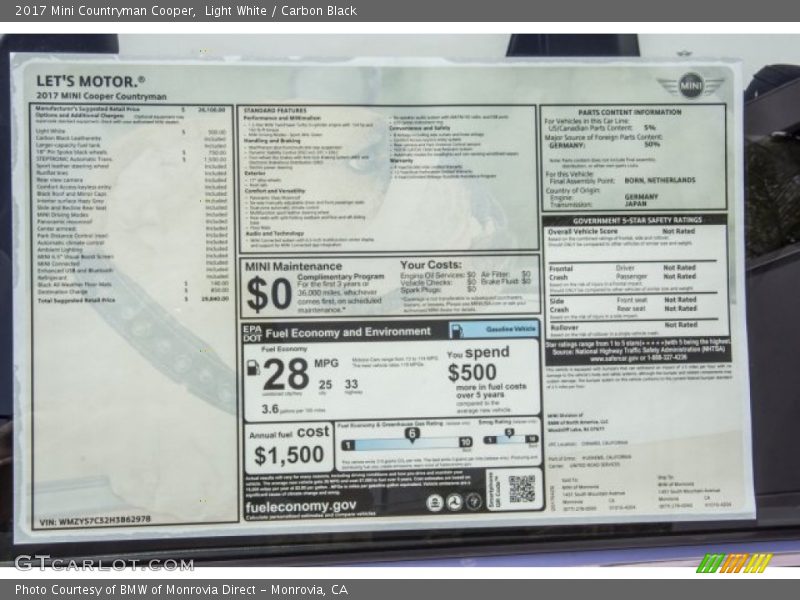The image size is (800, 600).
Task: Click the gas pump icon in Gasoline Vehicle badge
Action: coord(457,331)
